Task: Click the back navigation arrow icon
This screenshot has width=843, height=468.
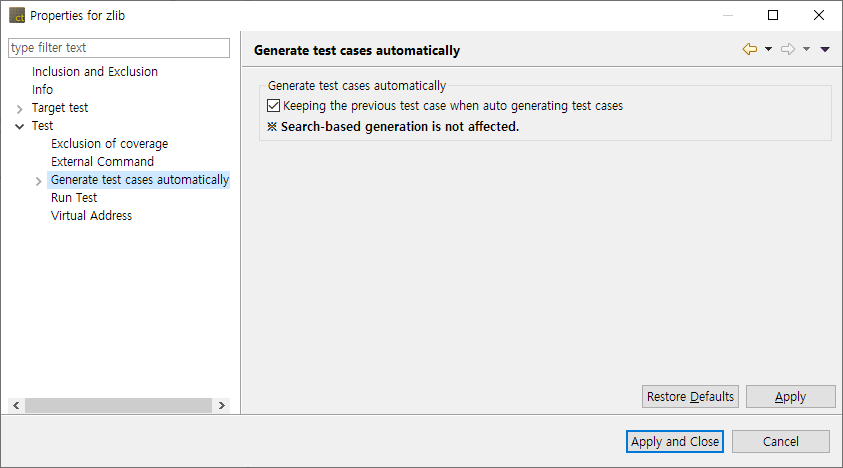Action: 749,49
